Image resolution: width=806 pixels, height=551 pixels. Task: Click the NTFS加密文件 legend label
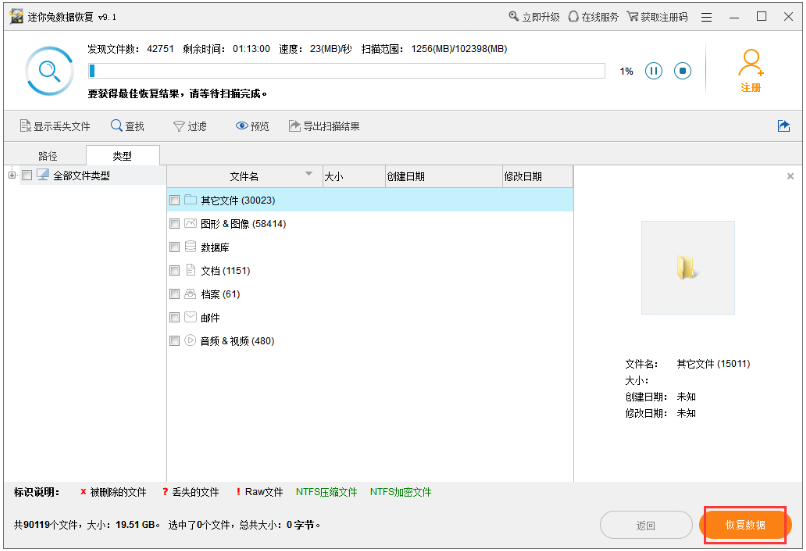(400, 492)
